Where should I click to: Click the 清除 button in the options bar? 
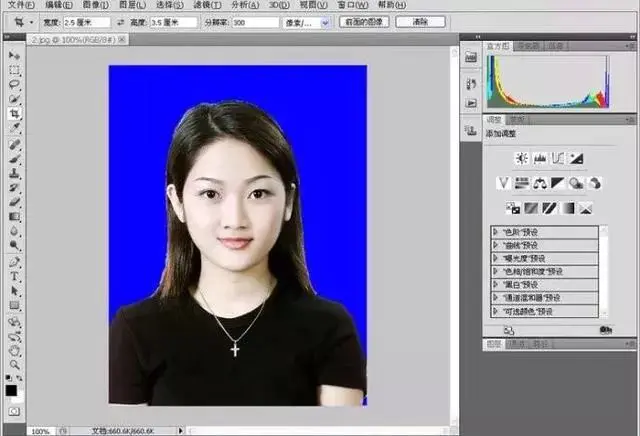click(420, 21)
